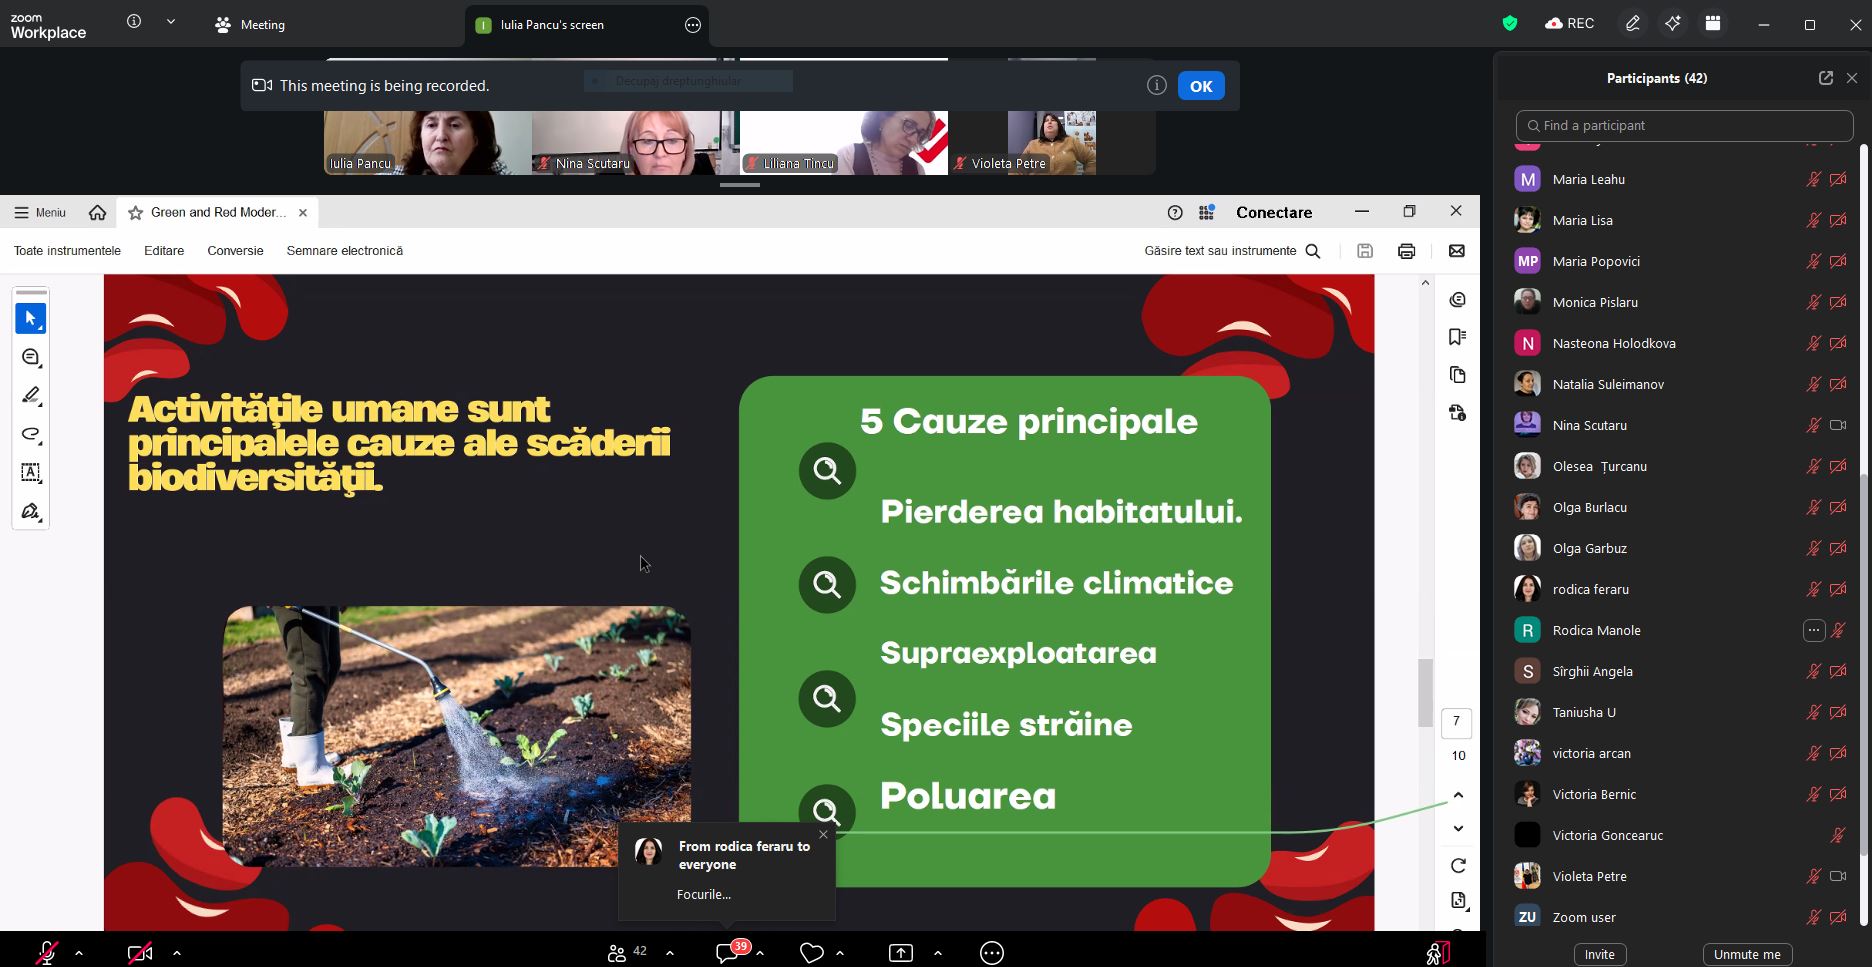Screen dimensions: 1872x967
Task: Pop out the Participants panel
Action: click(1825, 78)
